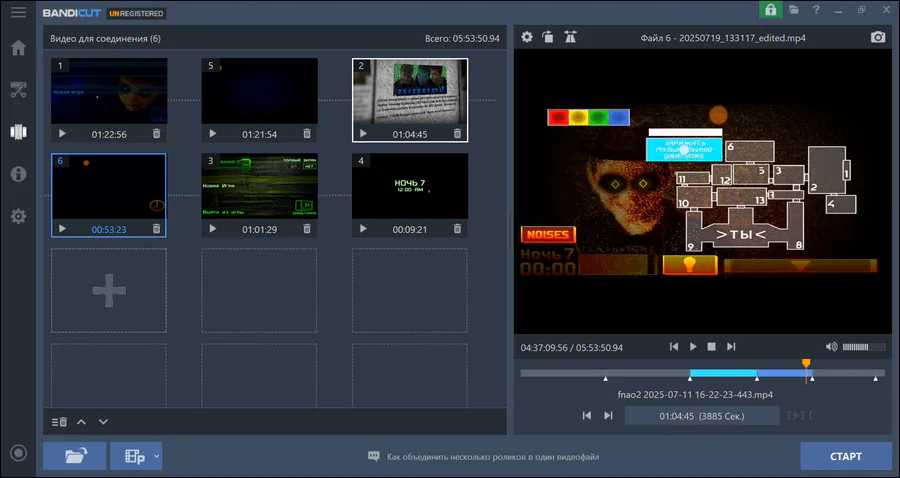Viewport: 900px width, 478px height.
Task: Play clip 3 preview
Action: (x=212, y=228)
